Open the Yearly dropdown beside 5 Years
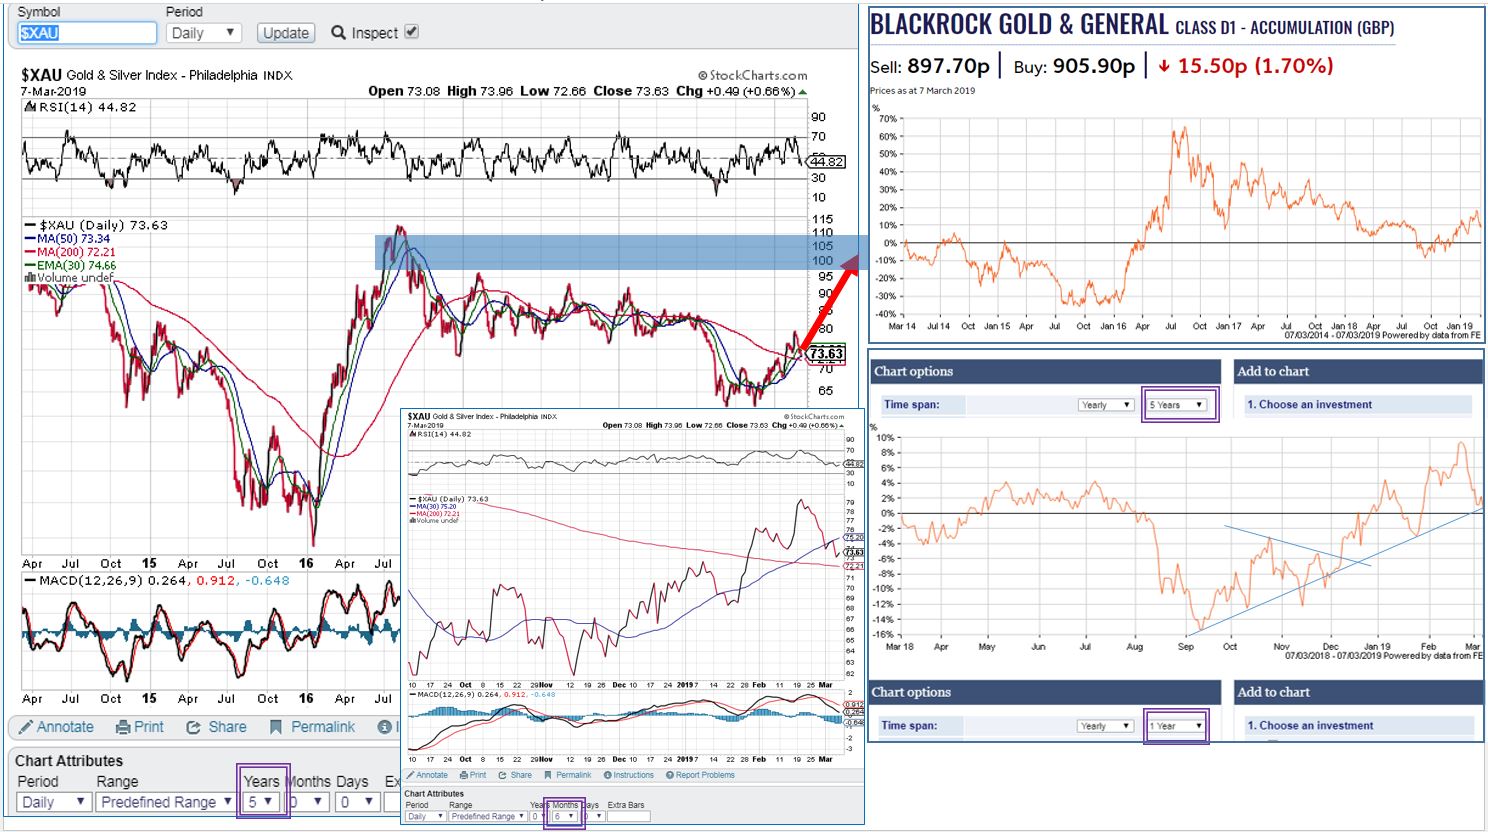 (x=1105, y=405)
